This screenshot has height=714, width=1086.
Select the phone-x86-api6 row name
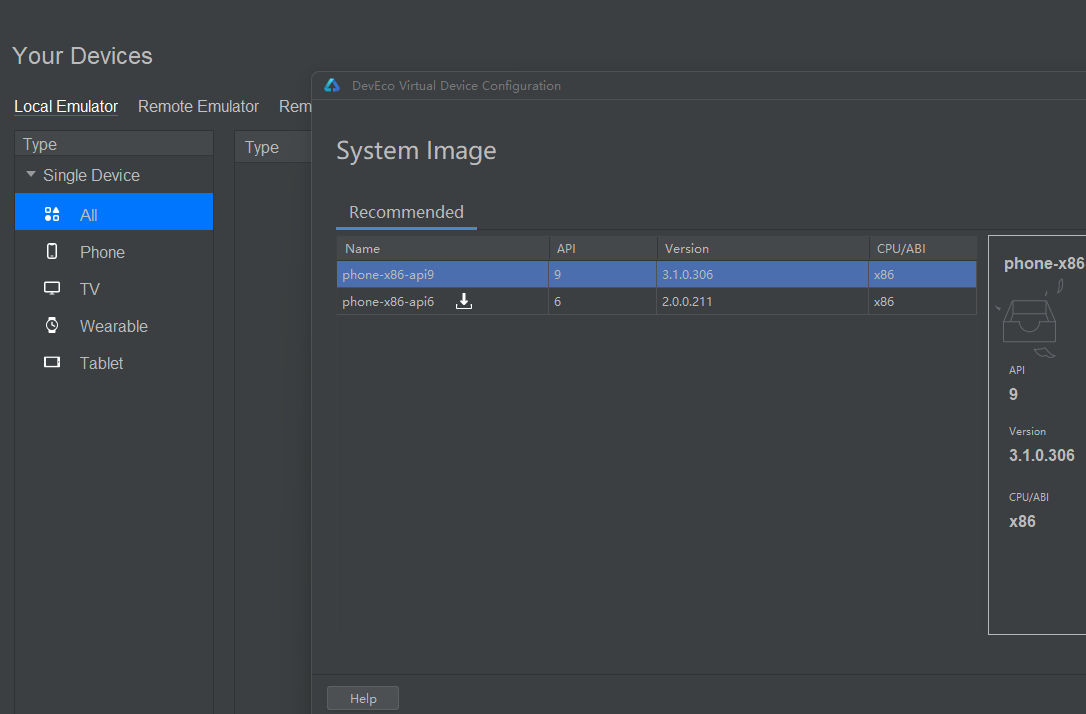(x=388, y=301)
